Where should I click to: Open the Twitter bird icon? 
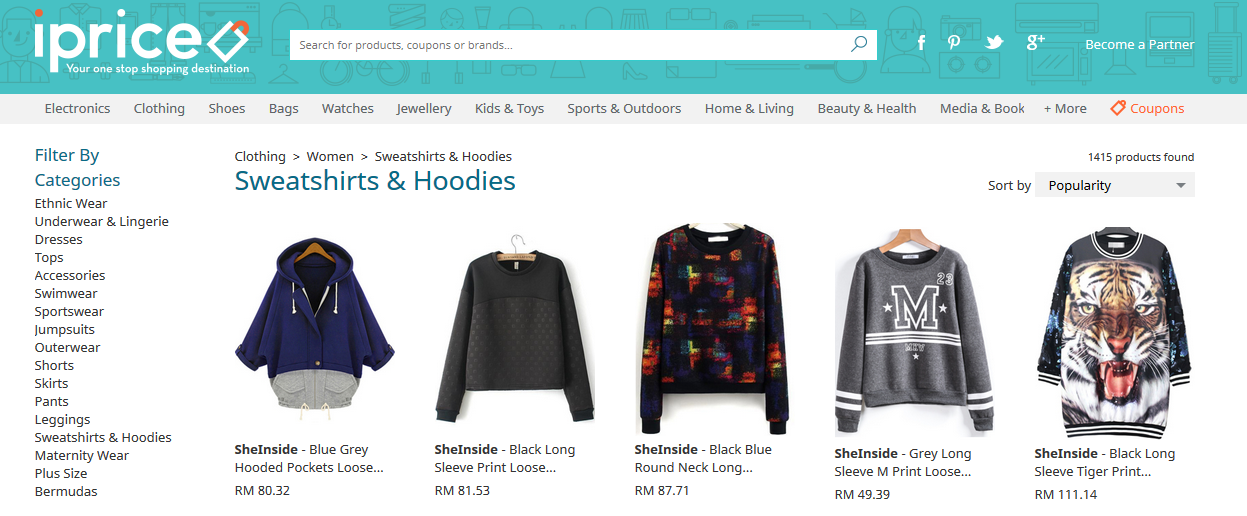993,43
